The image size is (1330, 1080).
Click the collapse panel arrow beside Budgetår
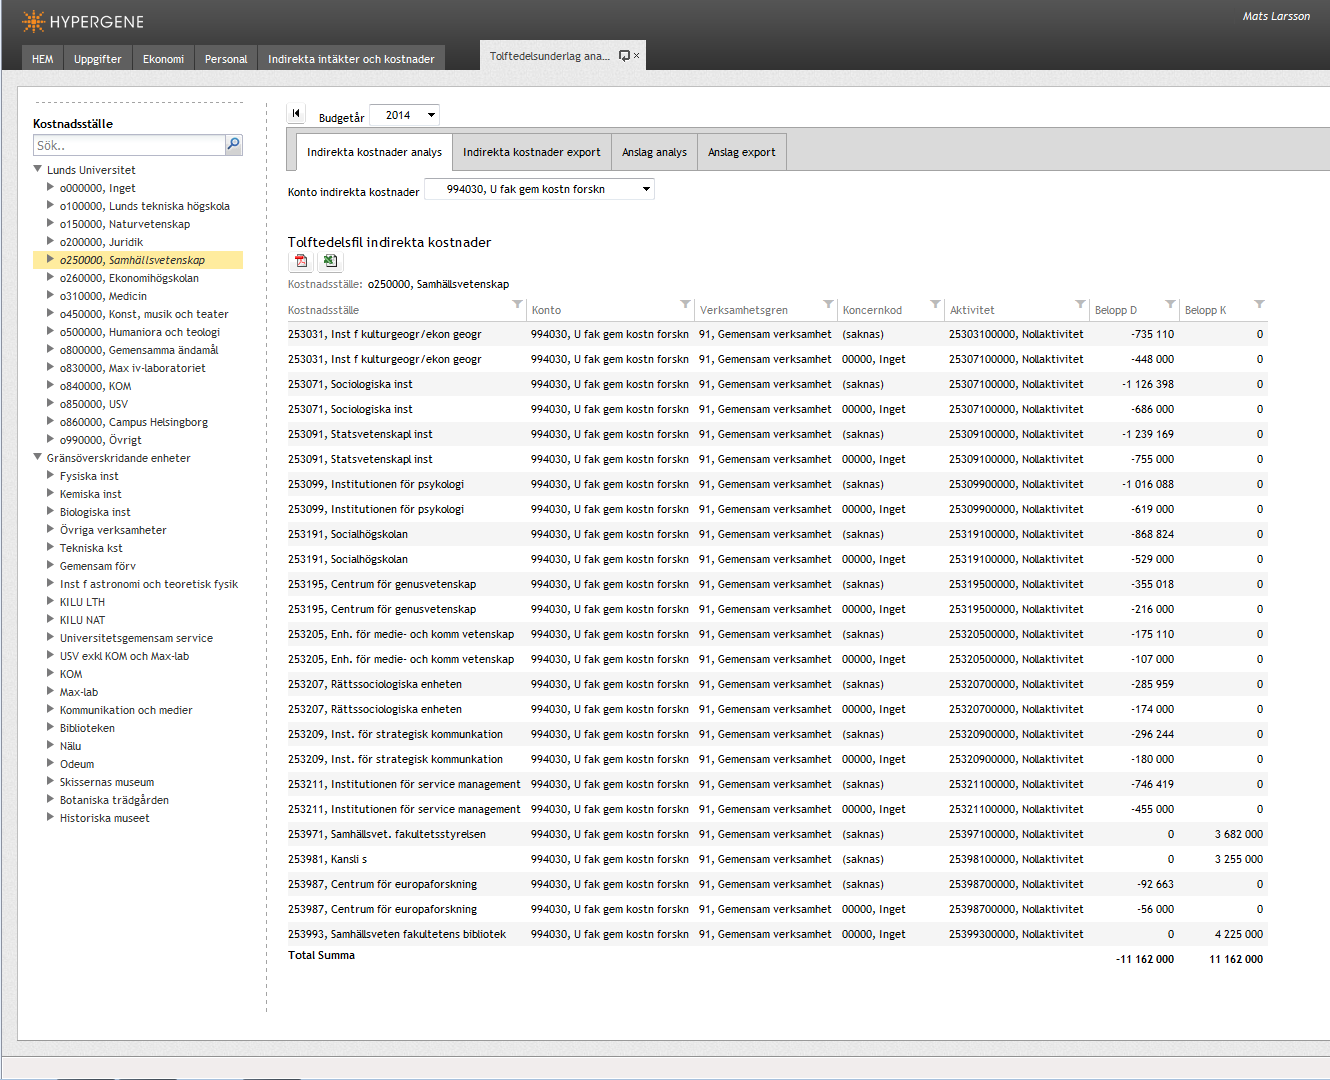pos(296,114)
